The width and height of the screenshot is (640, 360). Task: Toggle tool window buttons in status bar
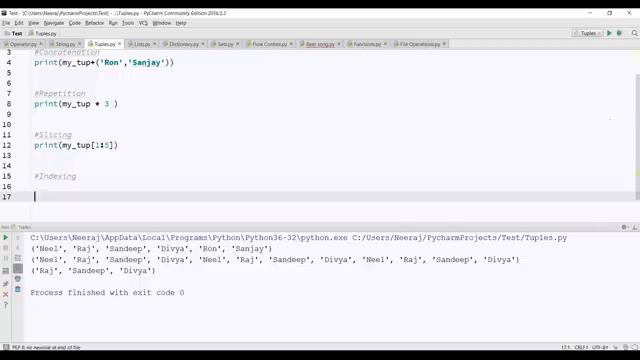coord(6,347)
